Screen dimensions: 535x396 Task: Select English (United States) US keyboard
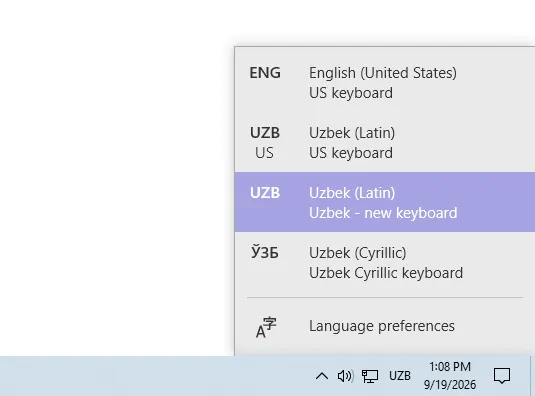385,83
